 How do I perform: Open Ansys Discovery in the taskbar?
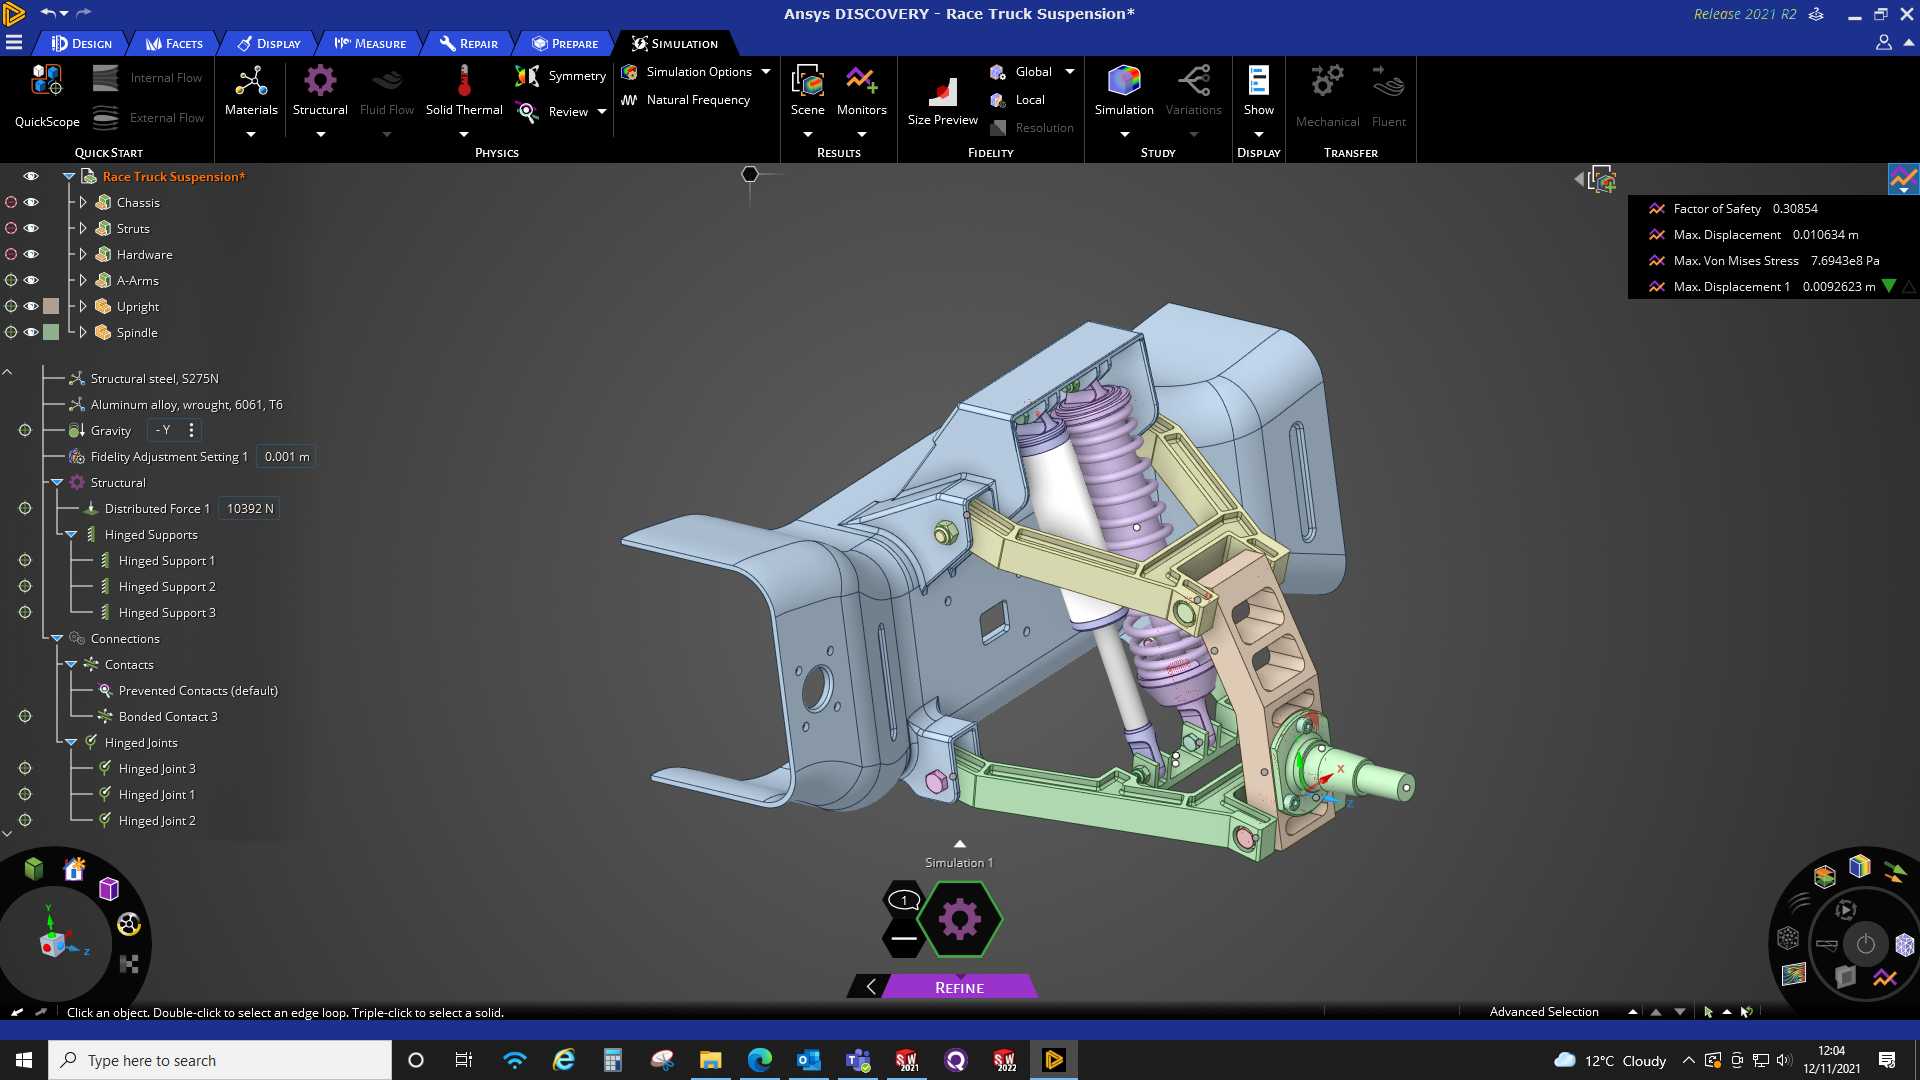click(x=1053, y=1060)
